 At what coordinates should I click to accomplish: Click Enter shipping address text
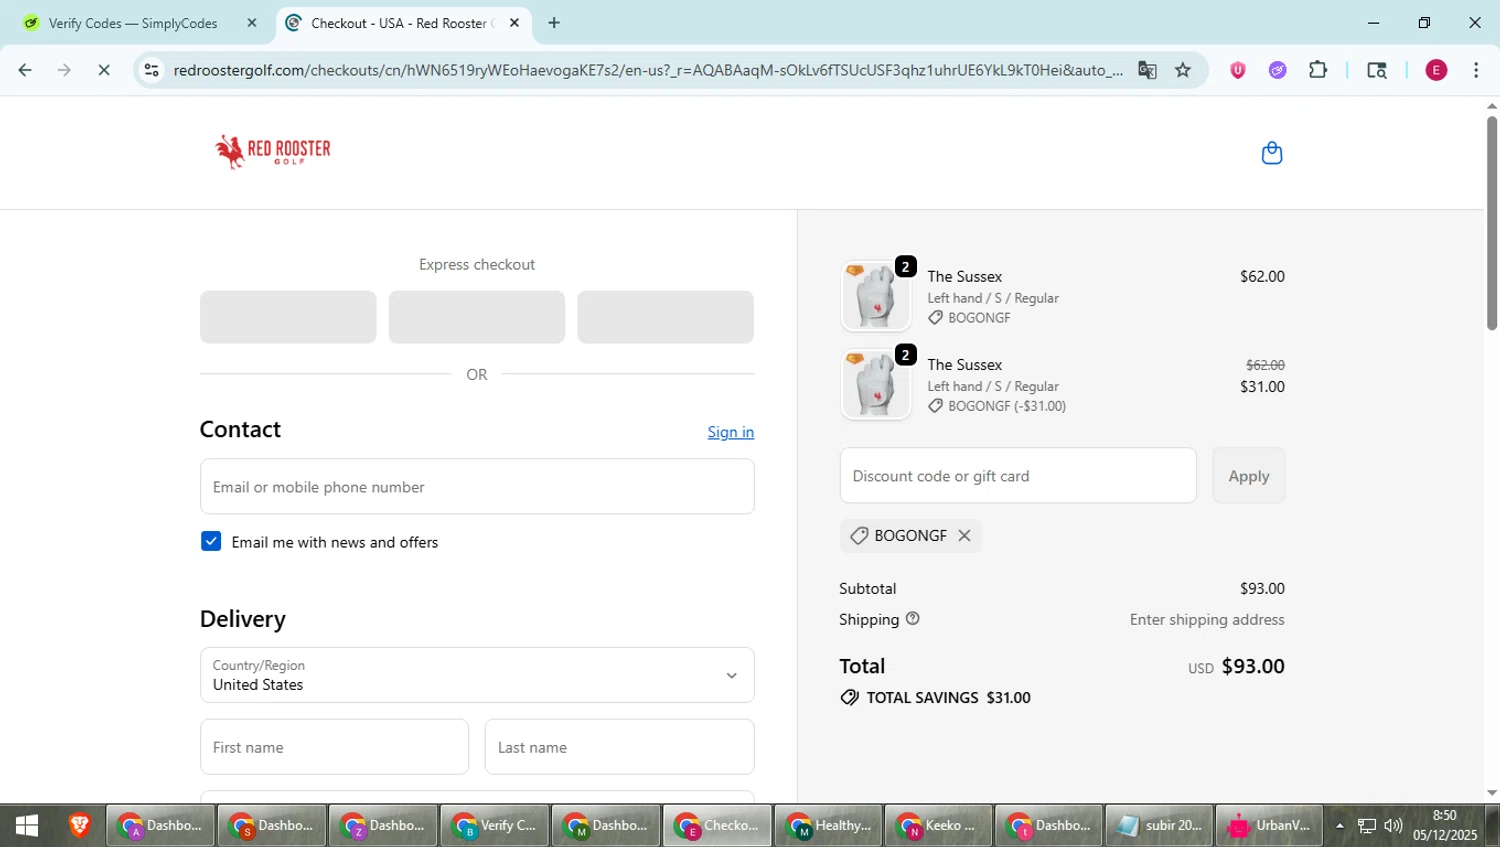[x=1207, y=620]
